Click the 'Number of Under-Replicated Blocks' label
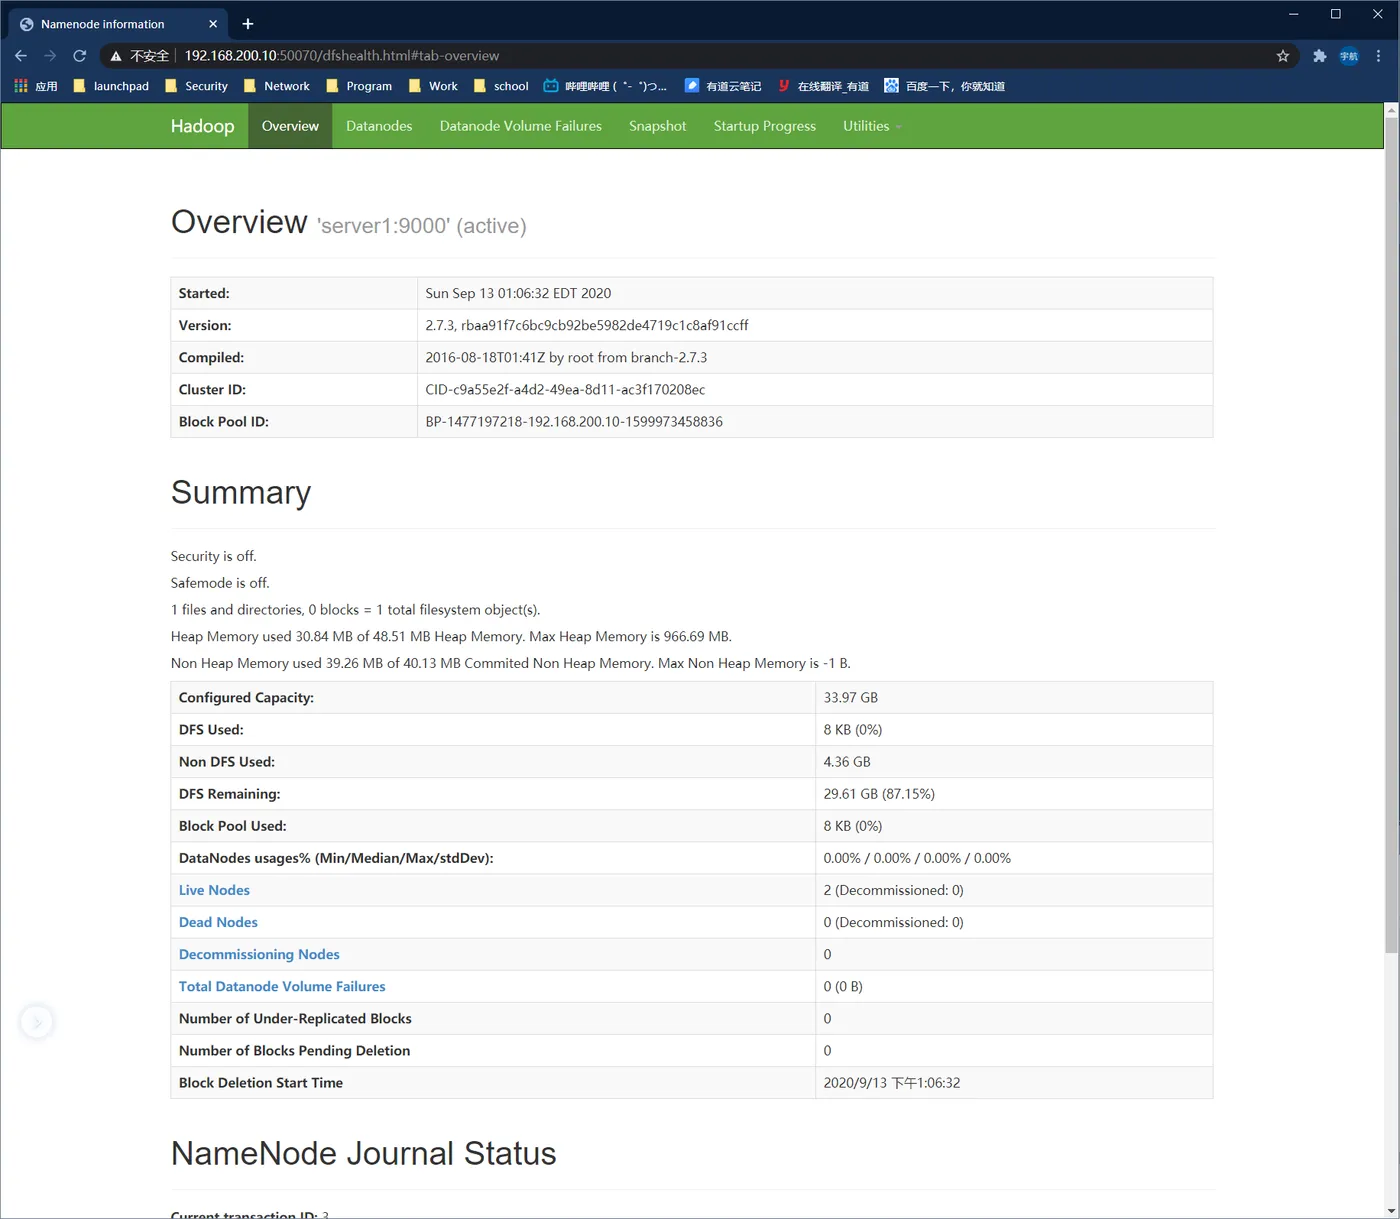Viewport: 1400px width, 1219px height. 295,1018
